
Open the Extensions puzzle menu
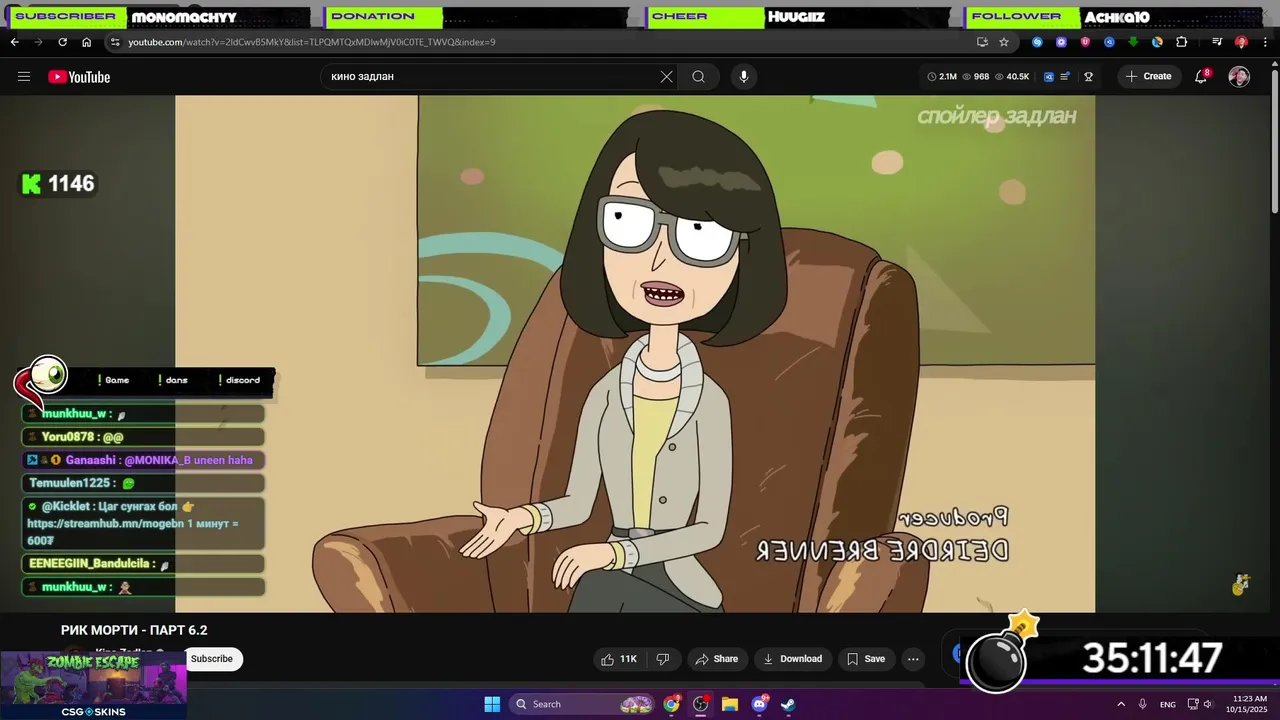pos(1181,42)
